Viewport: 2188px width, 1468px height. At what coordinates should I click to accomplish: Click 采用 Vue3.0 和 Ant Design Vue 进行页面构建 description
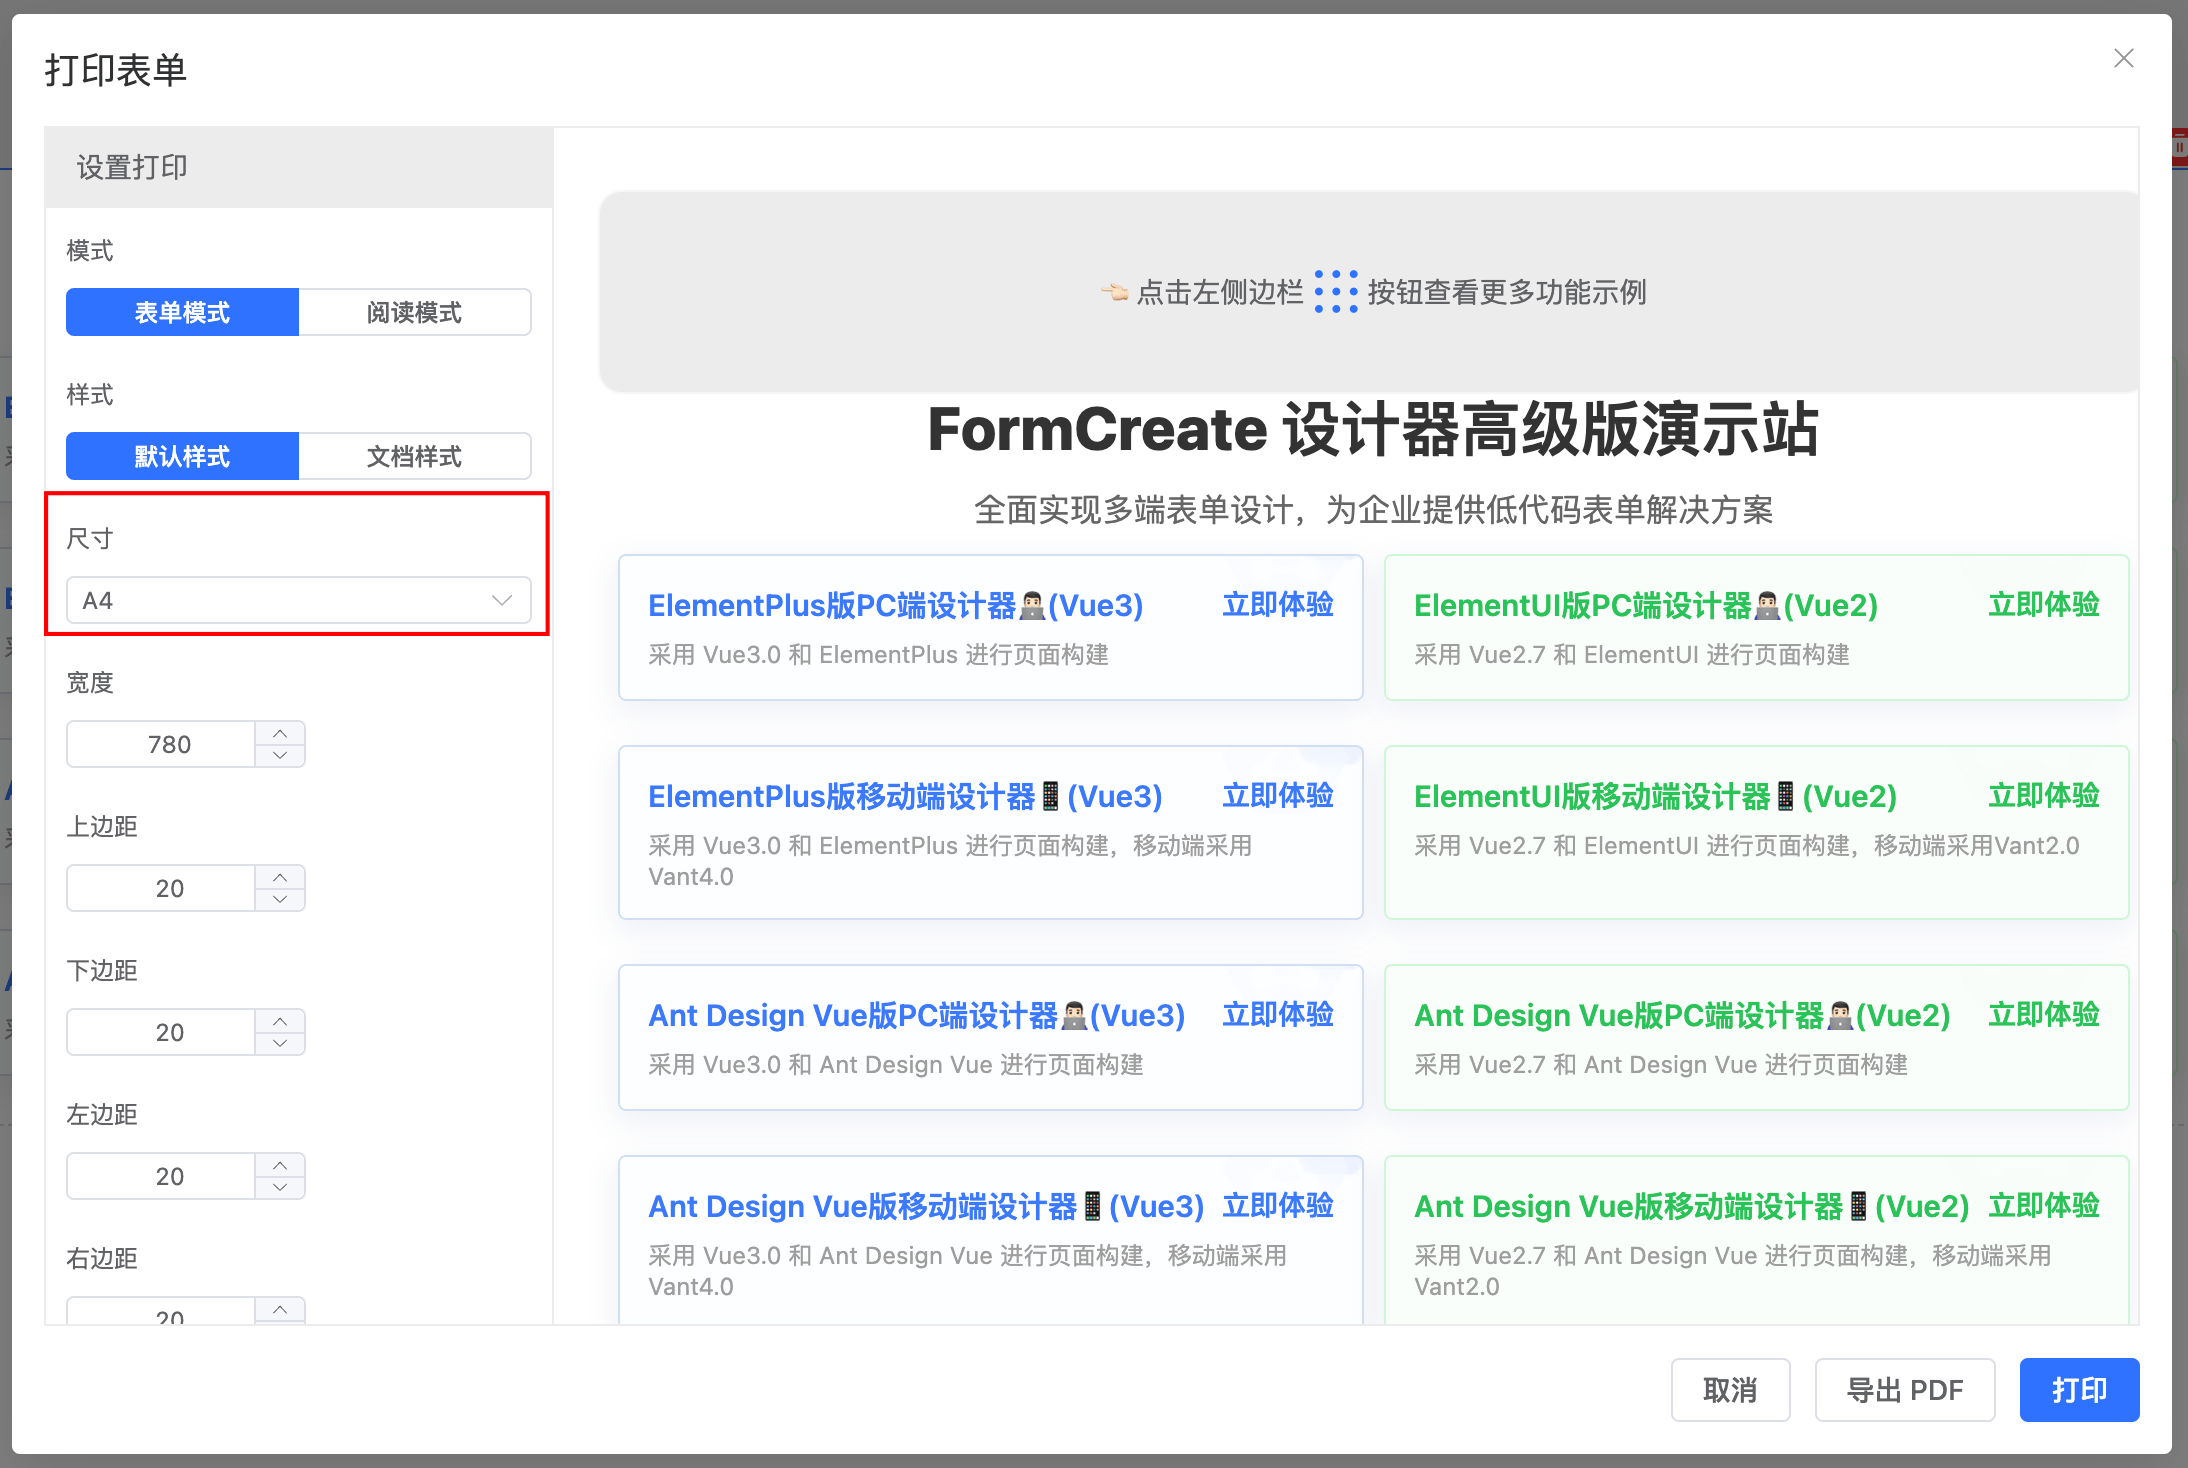pos(896,1065)
